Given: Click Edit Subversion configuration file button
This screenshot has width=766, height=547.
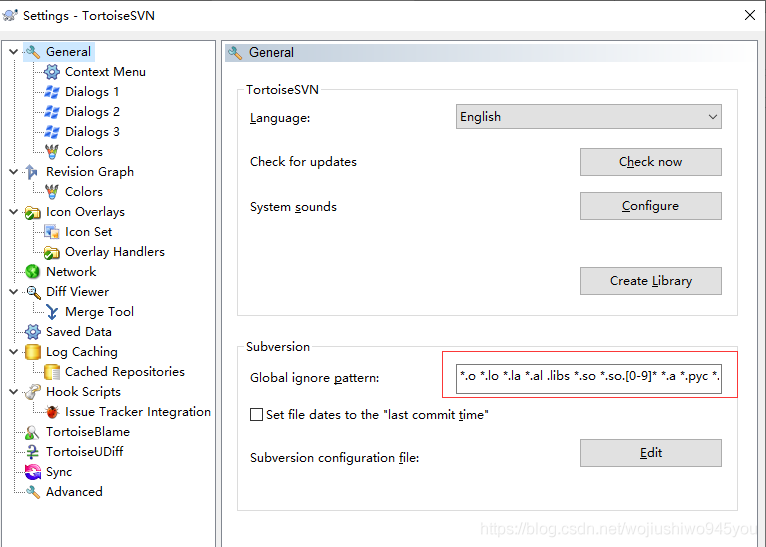Looking at the screenshot, I should (x=651, y=453).
